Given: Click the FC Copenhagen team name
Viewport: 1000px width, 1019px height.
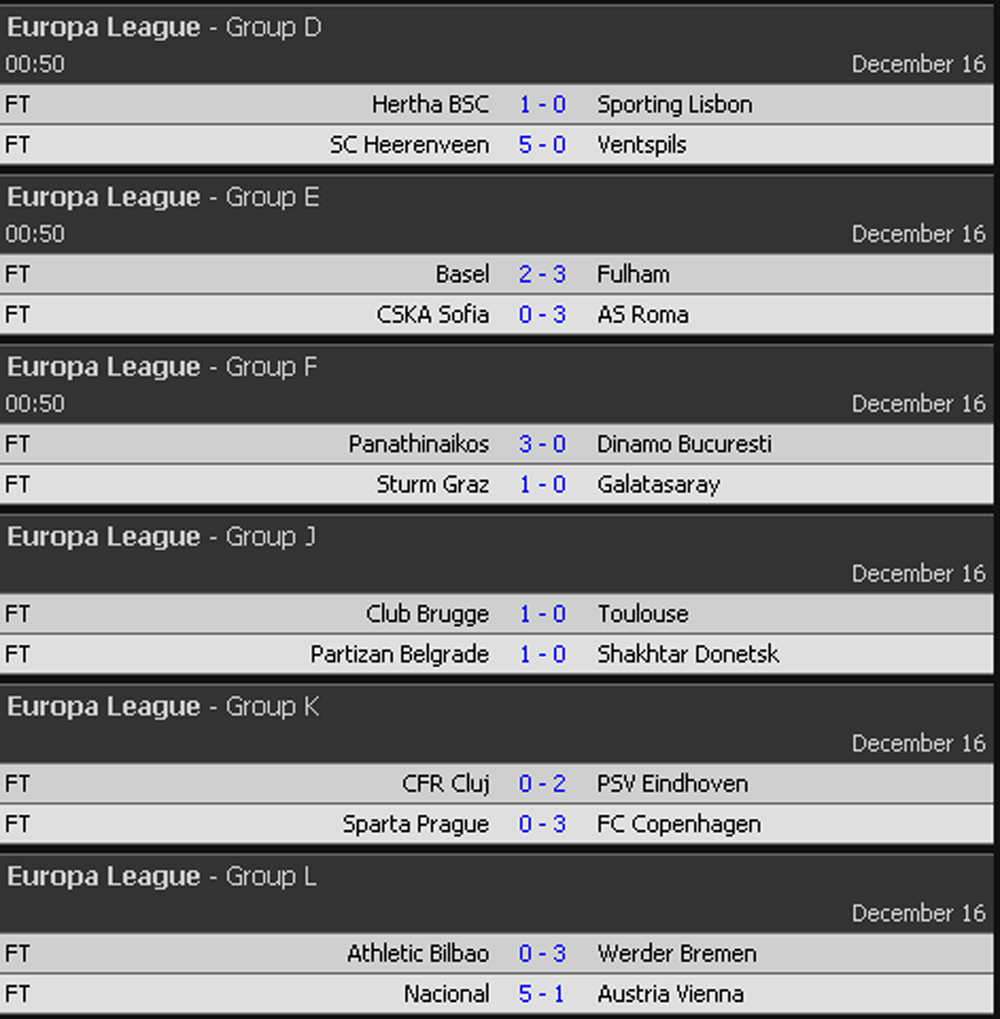Looking at the screenshot, I should tap(678, 825).
